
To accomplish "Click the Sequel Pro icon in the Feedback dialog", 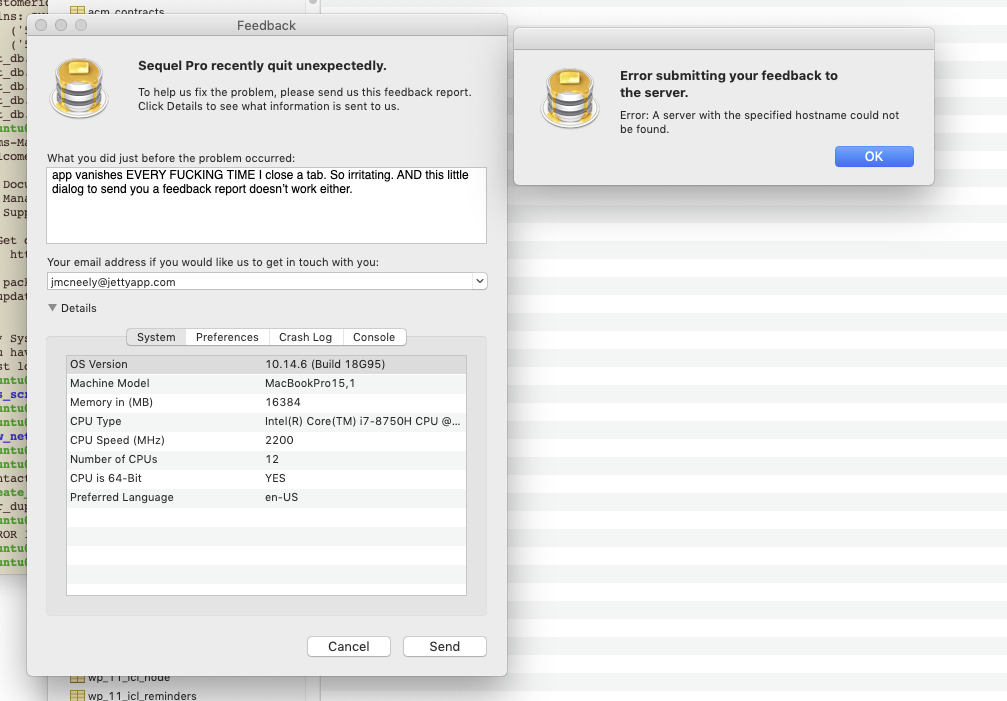I will 79,87.
